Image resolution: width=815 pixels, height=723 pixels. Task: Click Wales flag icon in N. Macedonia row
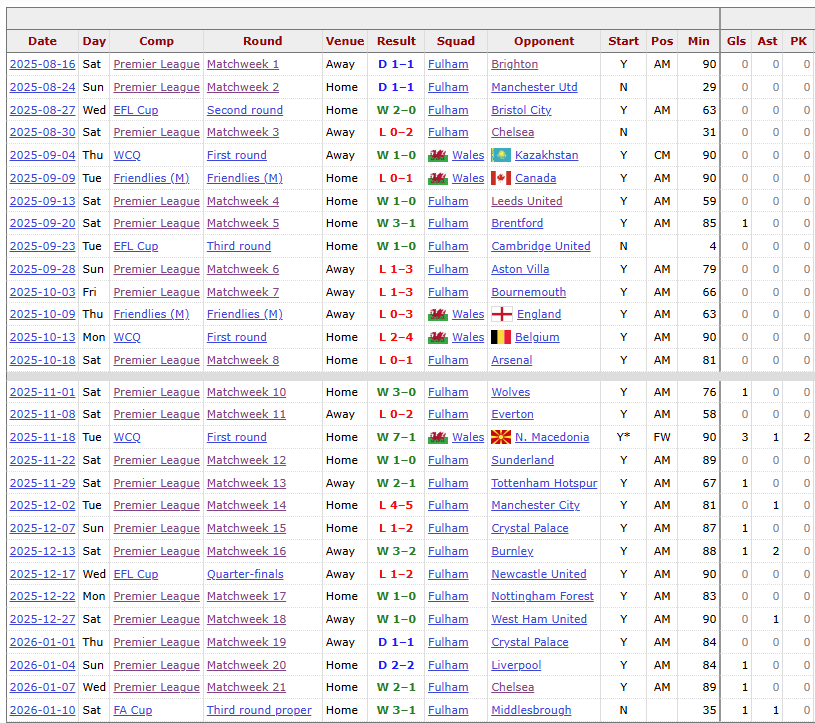point(438,437)
